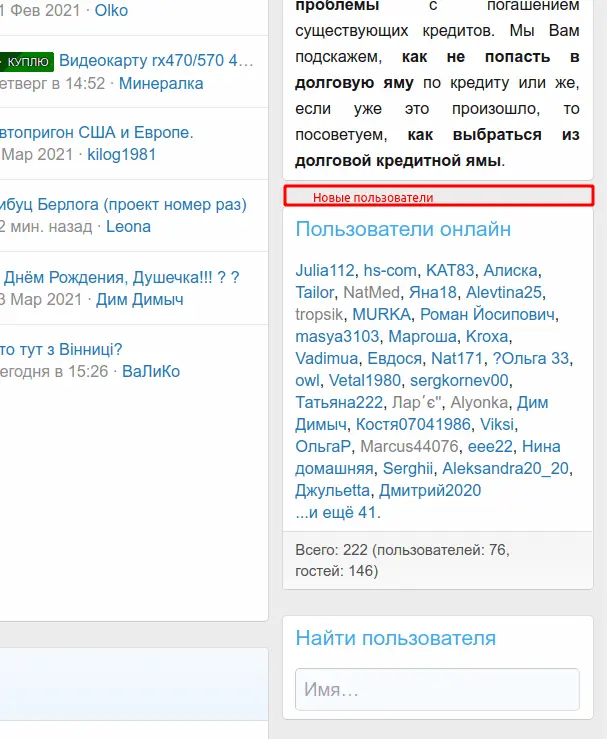Open user profile Olko
The width and height of the screenshot is (607, 739).
click(x=111, y=10)
